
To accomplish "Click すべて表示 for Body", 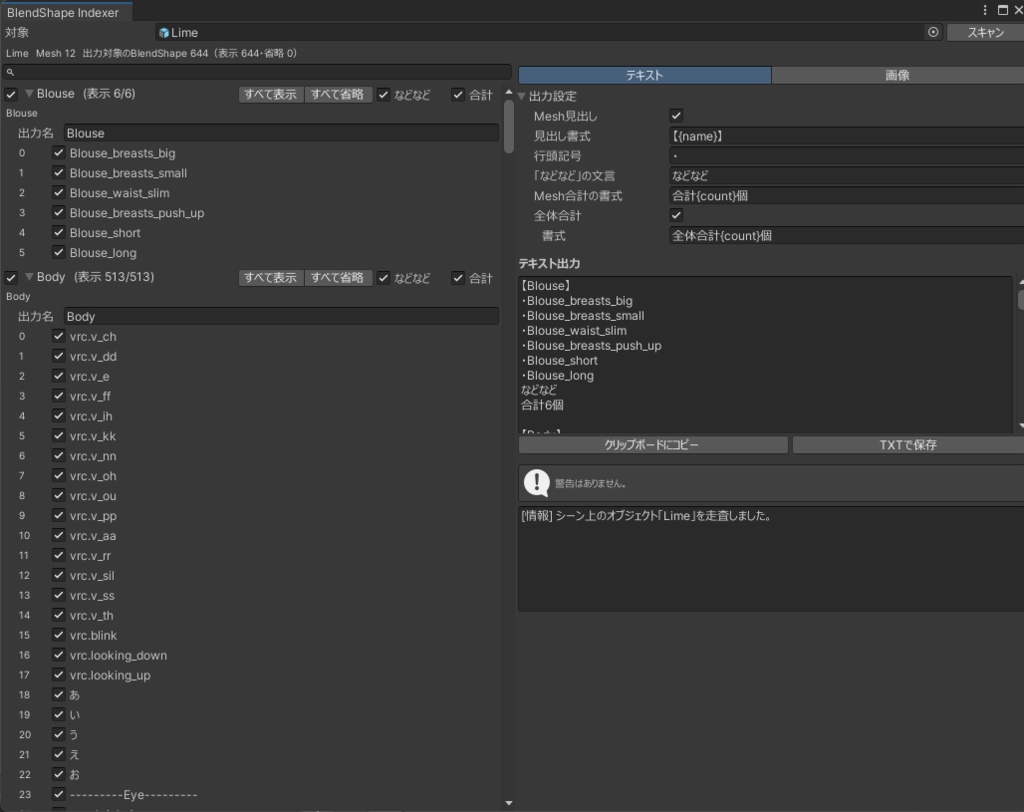I will click(270, 278).
